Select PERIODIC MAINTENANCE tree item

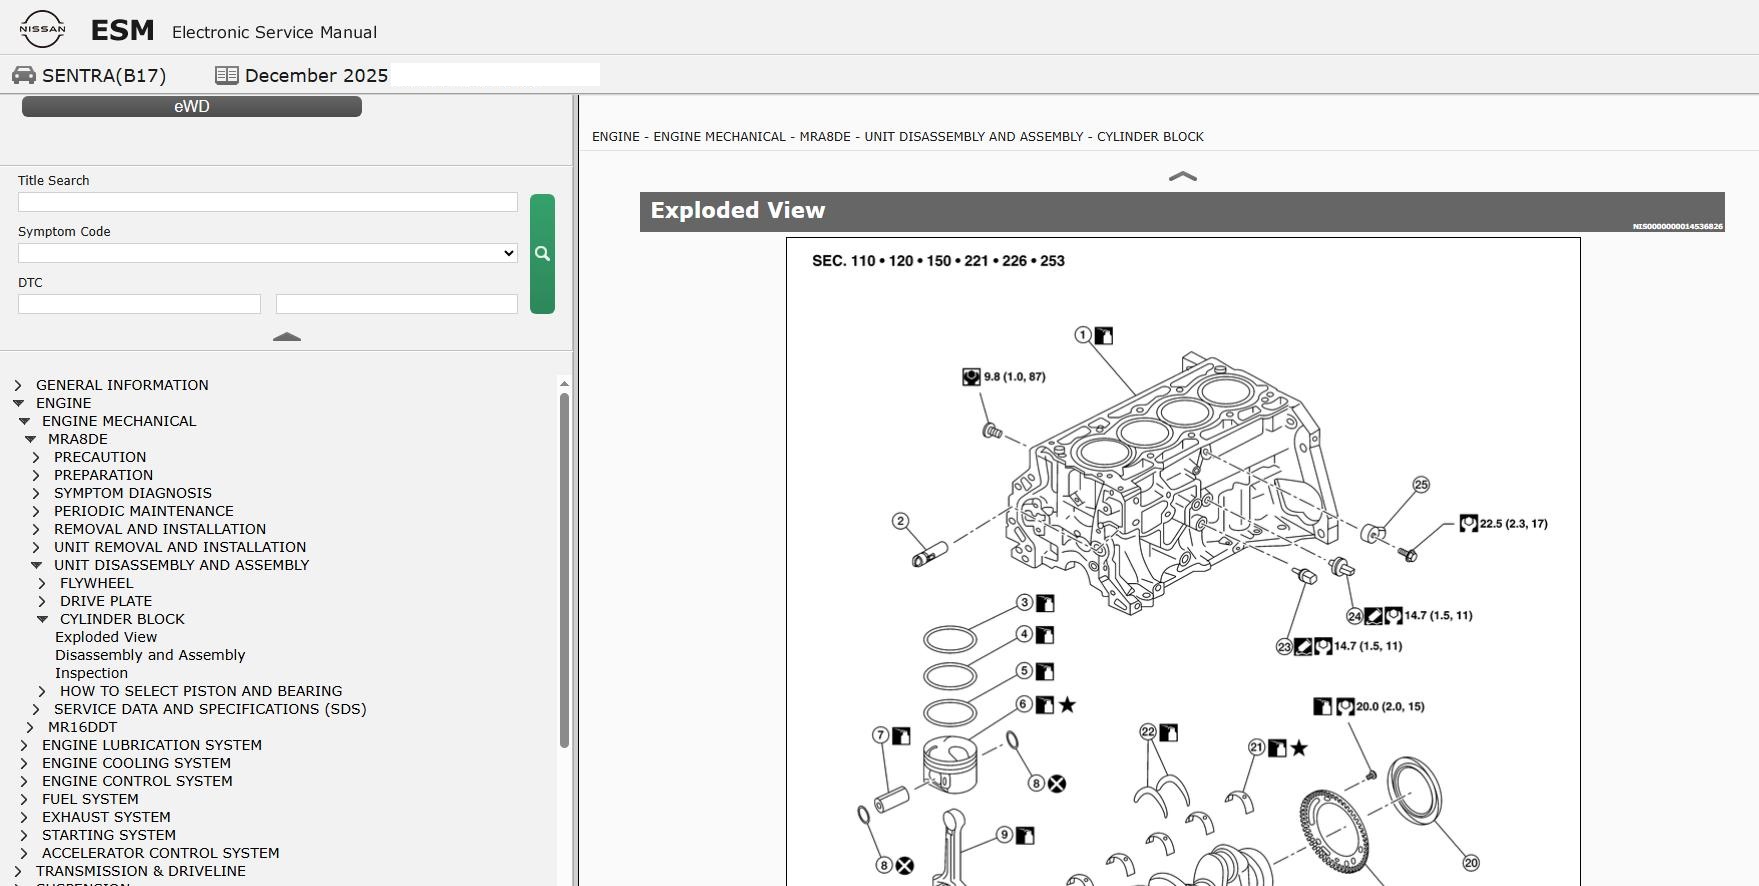pyautogui.click(x=144, y=511)
